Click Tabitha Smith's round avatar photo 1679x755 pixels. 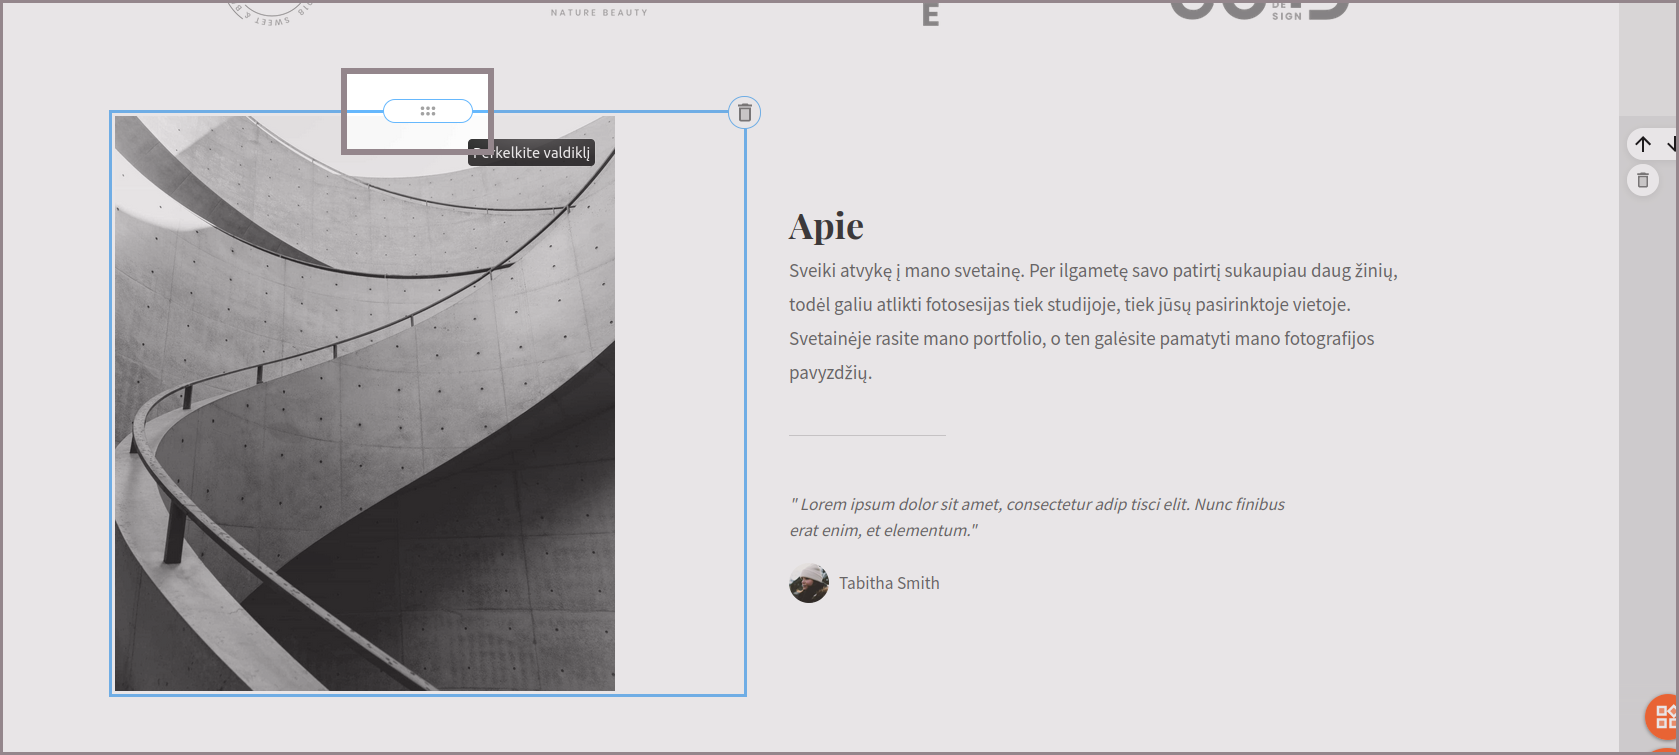pos(808,583)
